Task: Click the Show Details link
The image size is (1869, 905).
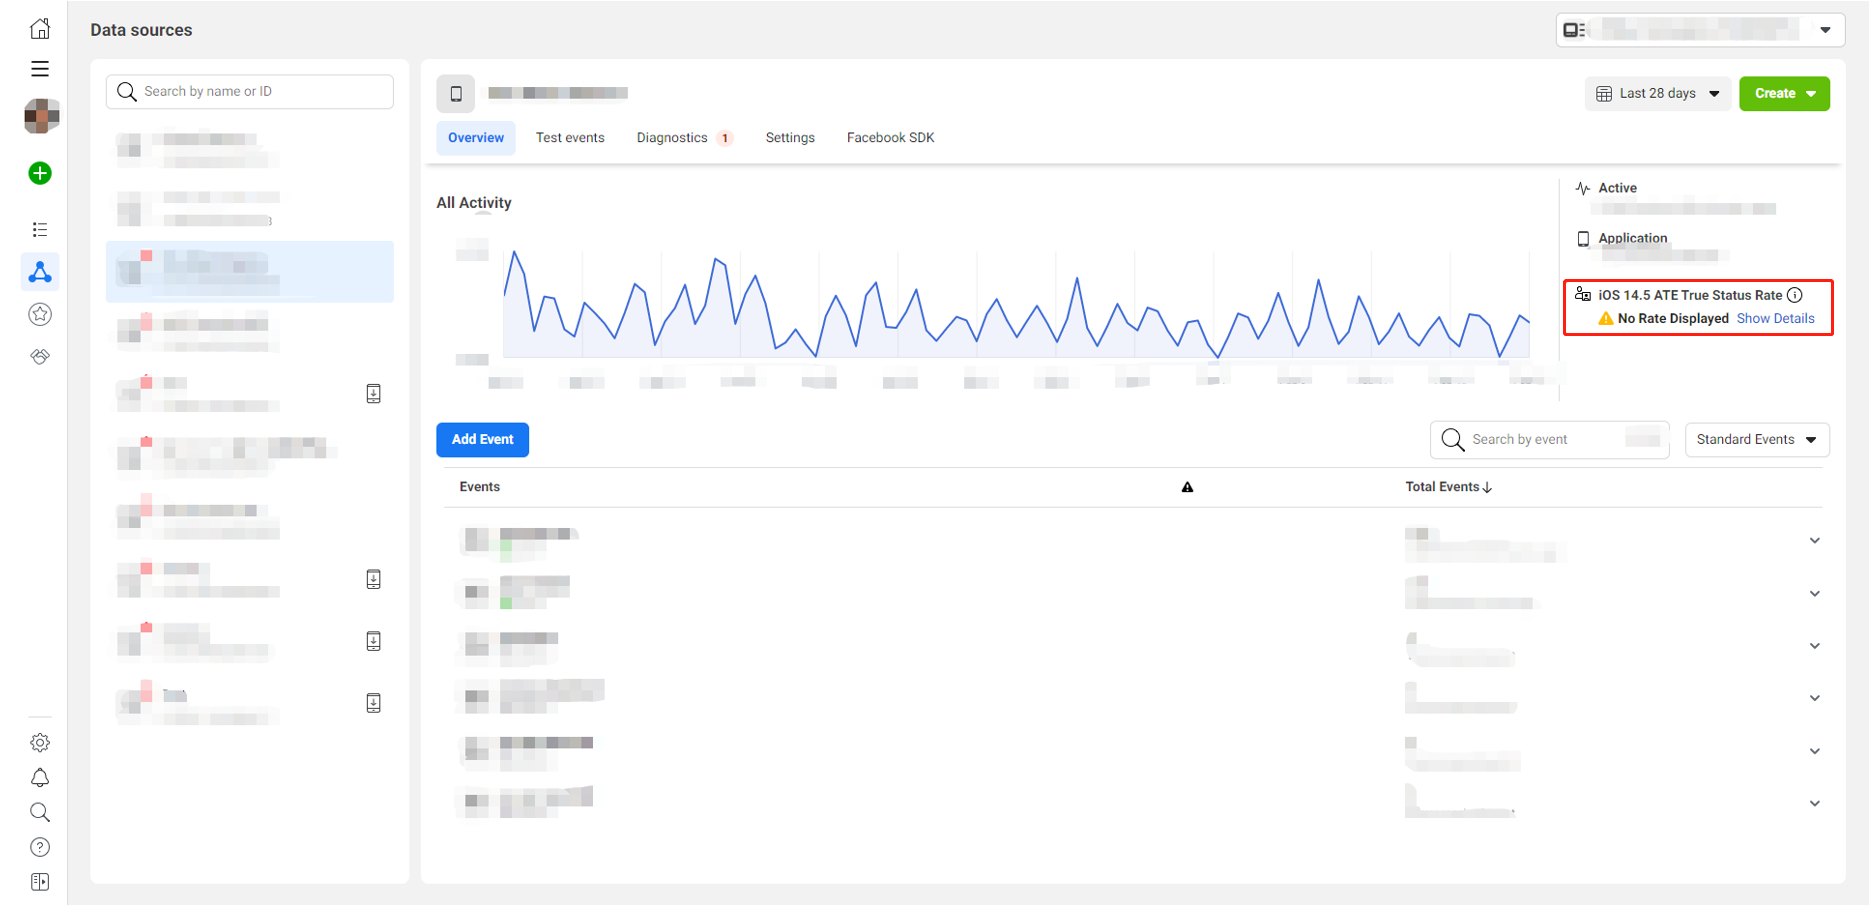Action: pyautogui.click(x=1775, y=319)
